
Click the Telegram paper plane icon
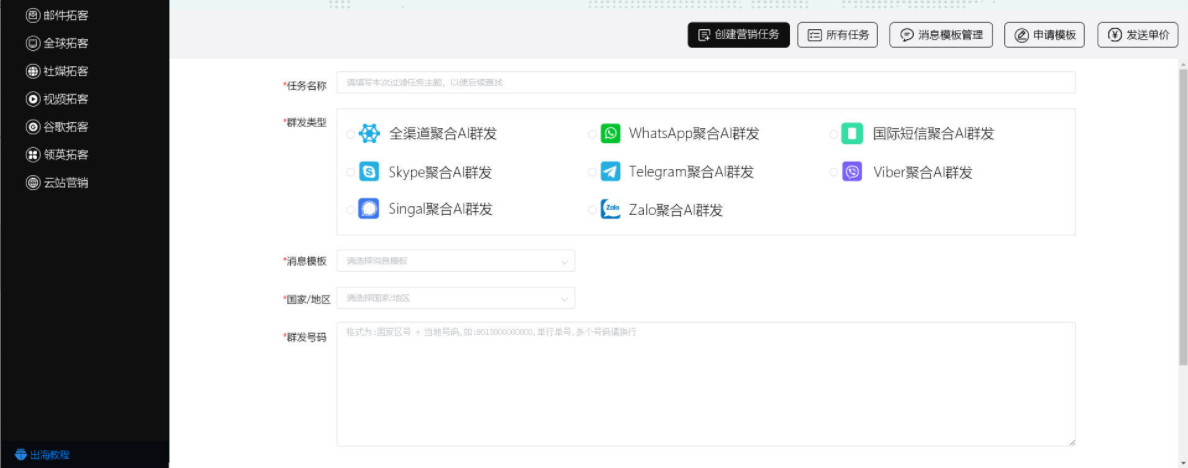[x=610, y=172]
